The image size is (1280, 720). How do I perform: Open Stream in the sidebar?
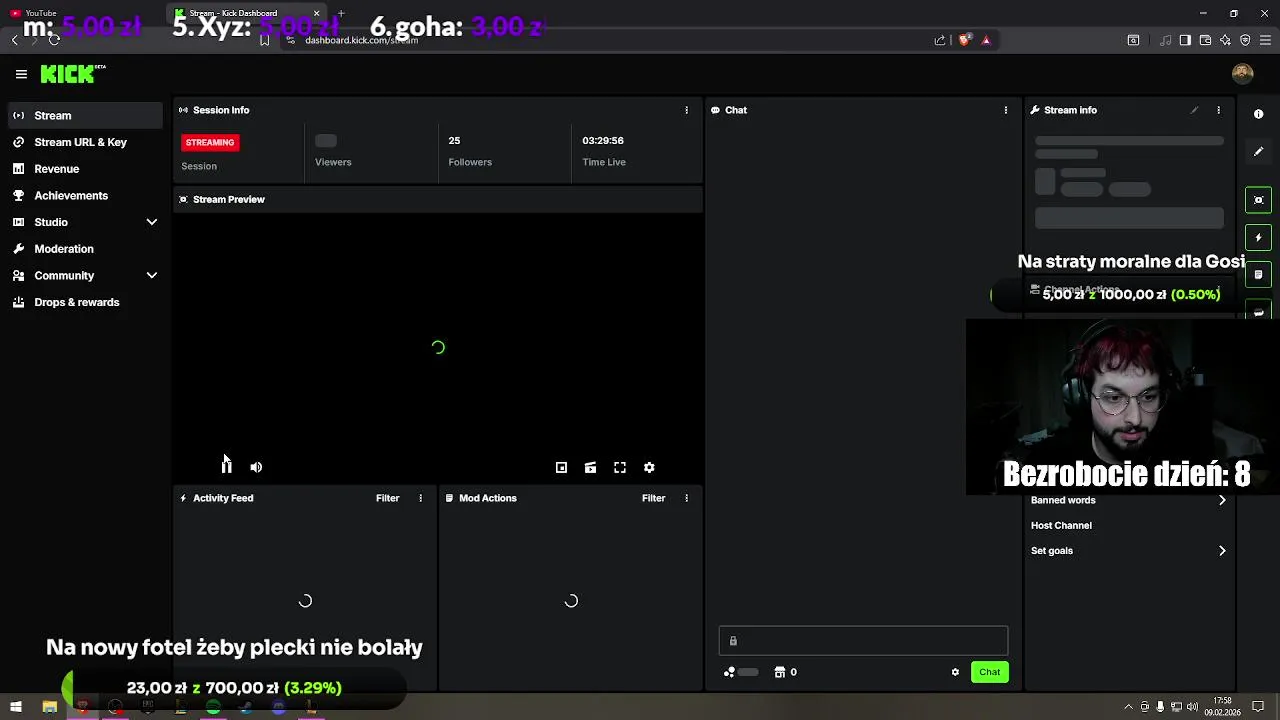[x=85, y=115]
